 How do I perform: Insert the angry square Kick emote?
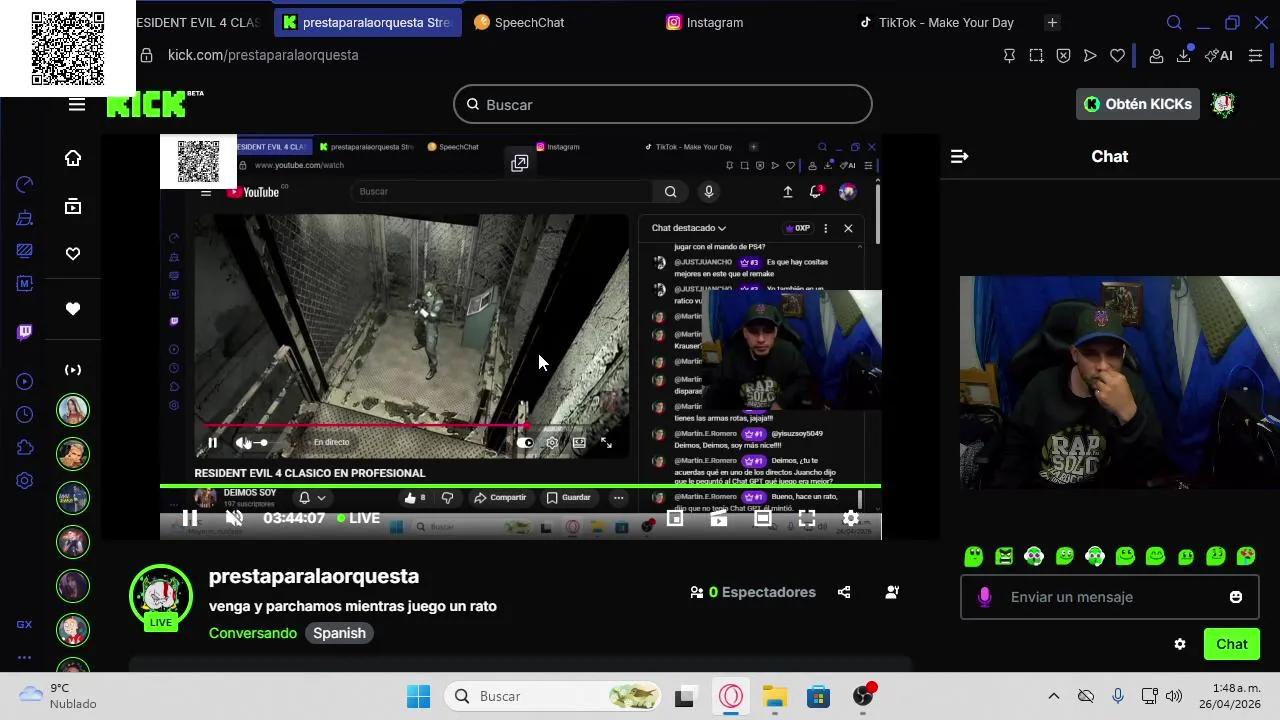coord(1004,556)
